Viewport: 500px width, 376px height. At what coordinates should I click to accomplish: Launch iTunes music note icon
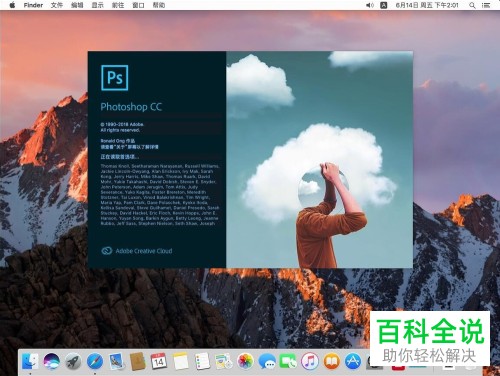click(310, 362)
